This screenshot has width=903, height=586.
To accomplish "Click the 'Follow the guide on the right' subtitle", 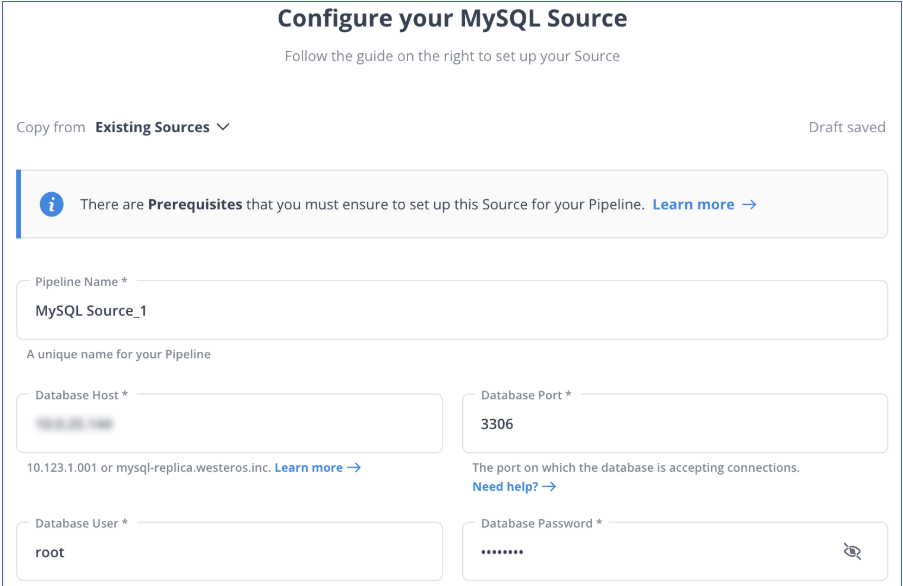I will pos(452,56).
